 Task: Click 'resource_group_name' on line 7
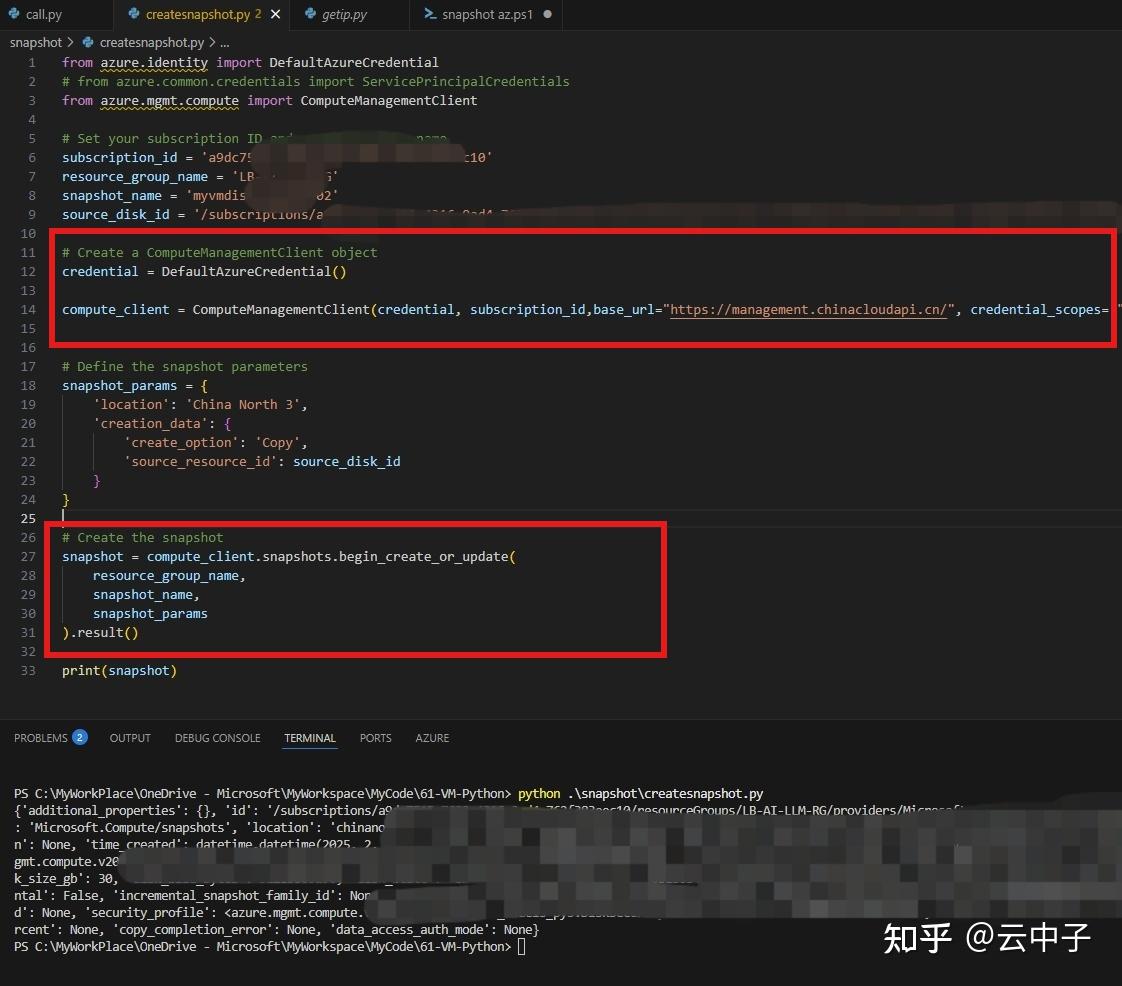[135, 177]
